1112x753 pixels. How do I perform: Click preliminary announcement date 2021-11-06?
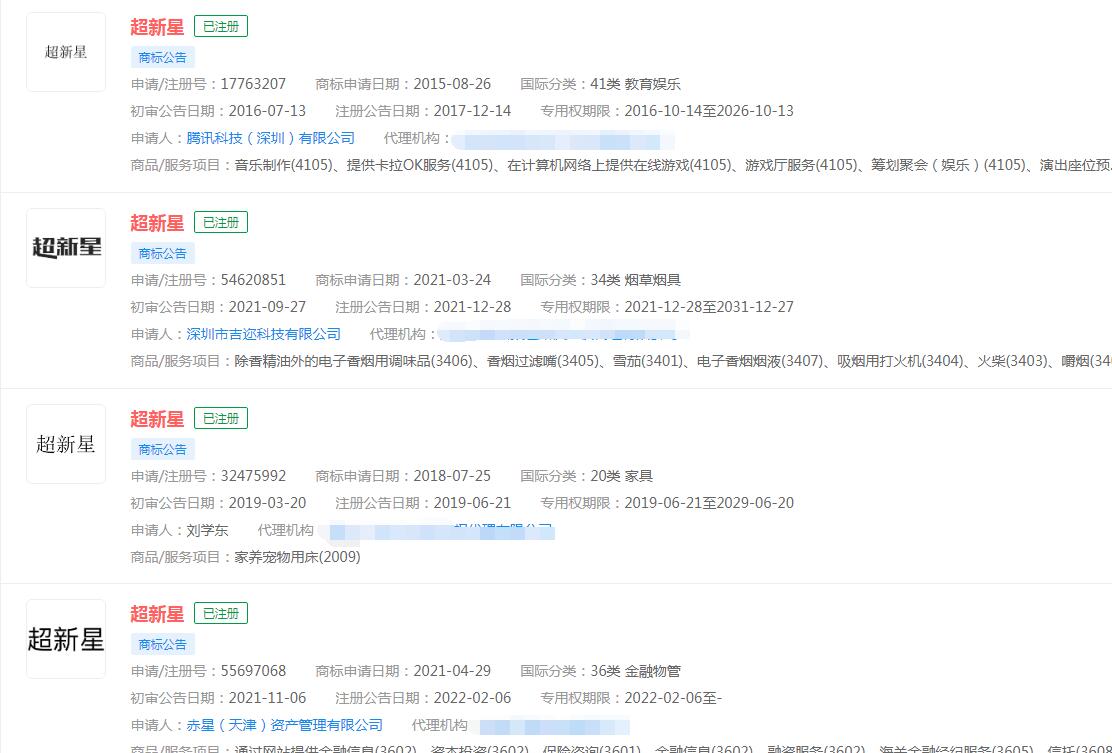click(267, 698)
